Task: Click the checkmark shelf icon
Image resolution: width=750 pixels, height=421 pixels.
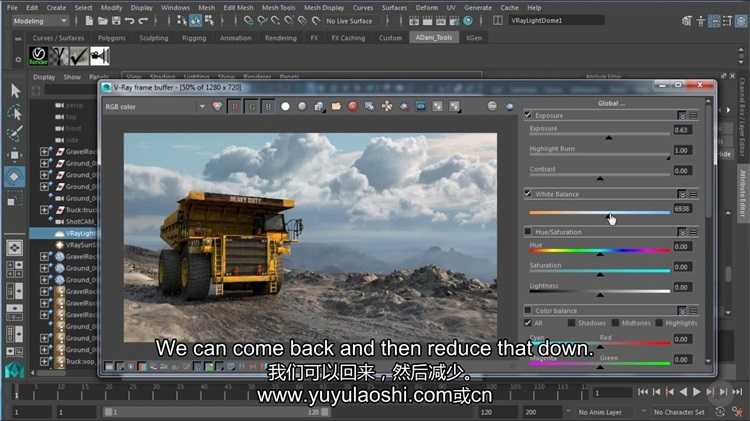Action: 79,56
